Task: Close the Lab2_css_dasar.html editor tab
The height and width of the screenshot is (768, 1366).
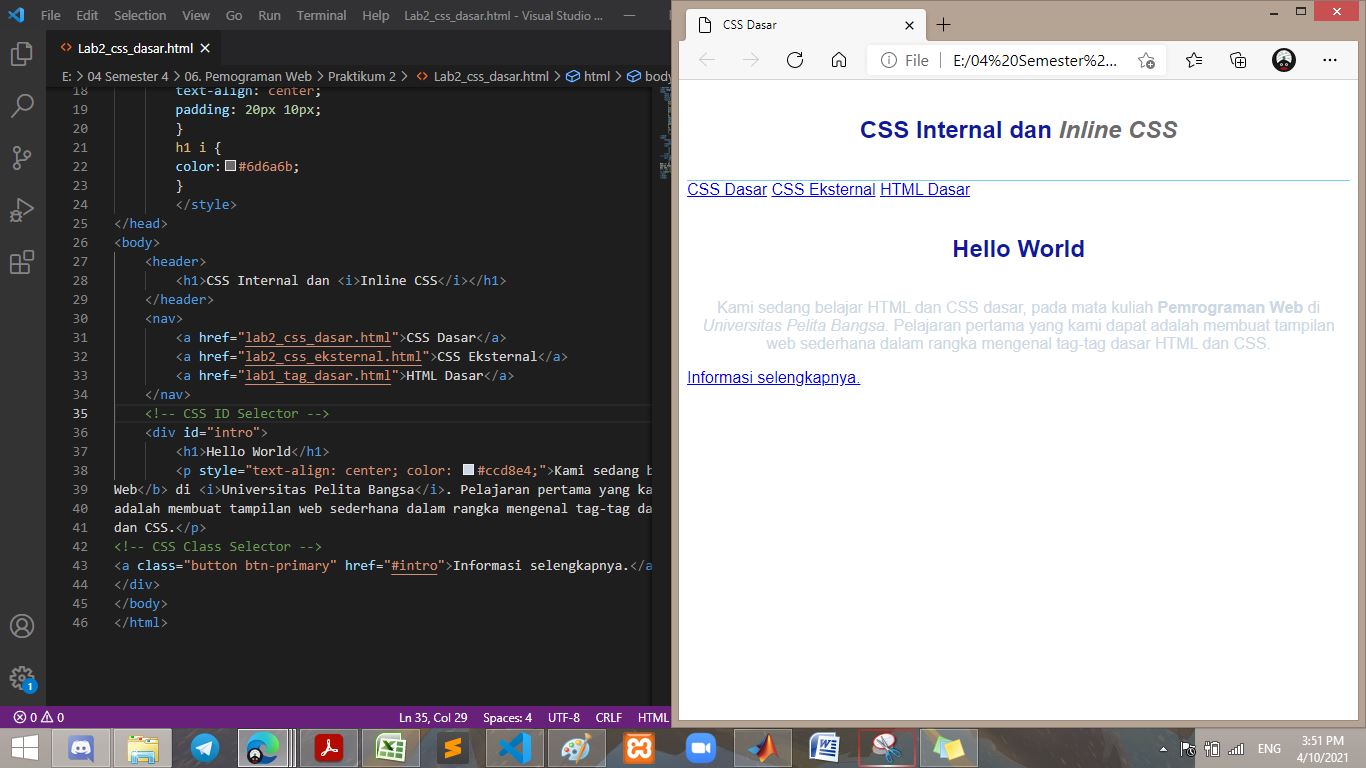Action: point(205,48)
